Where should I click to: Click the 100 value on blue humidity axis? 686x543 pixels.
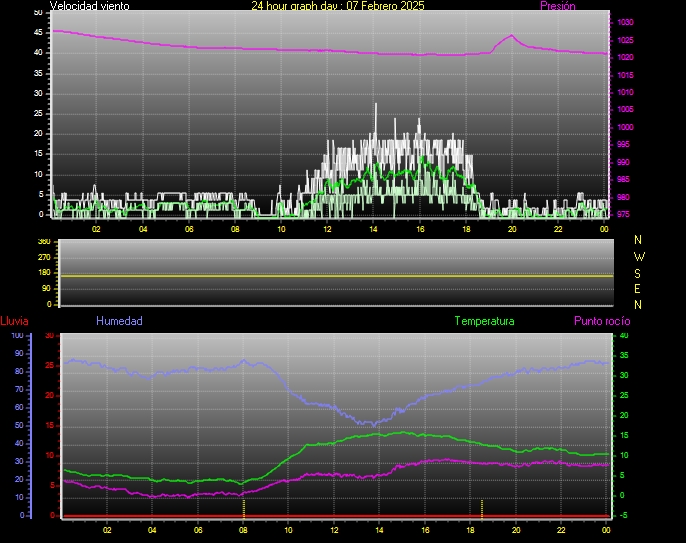(x=18, y=336)
